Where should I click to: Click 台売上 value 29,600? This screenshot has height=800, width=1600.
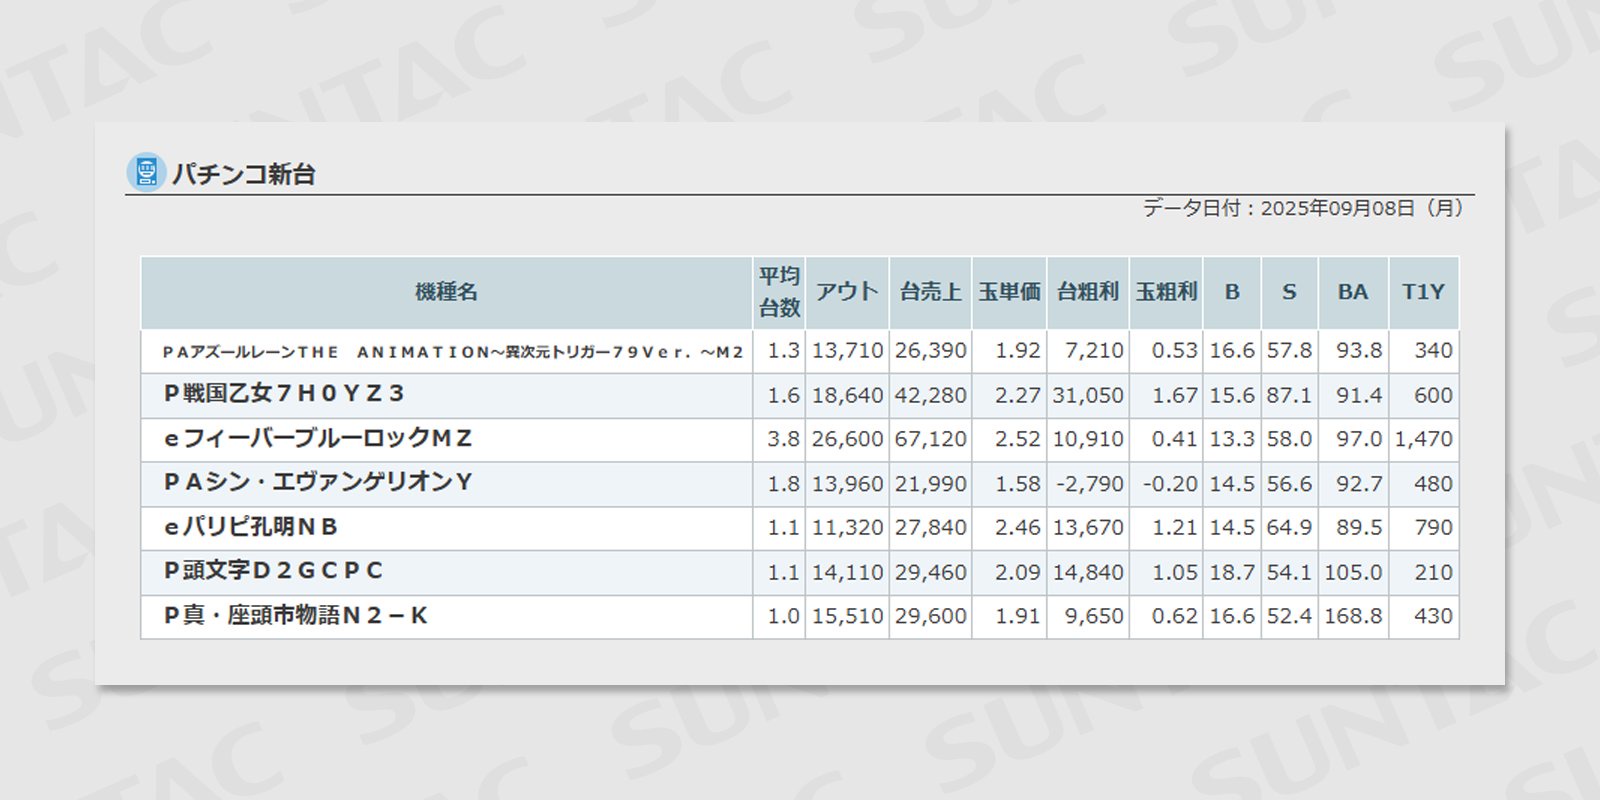(x=930, y=616)
